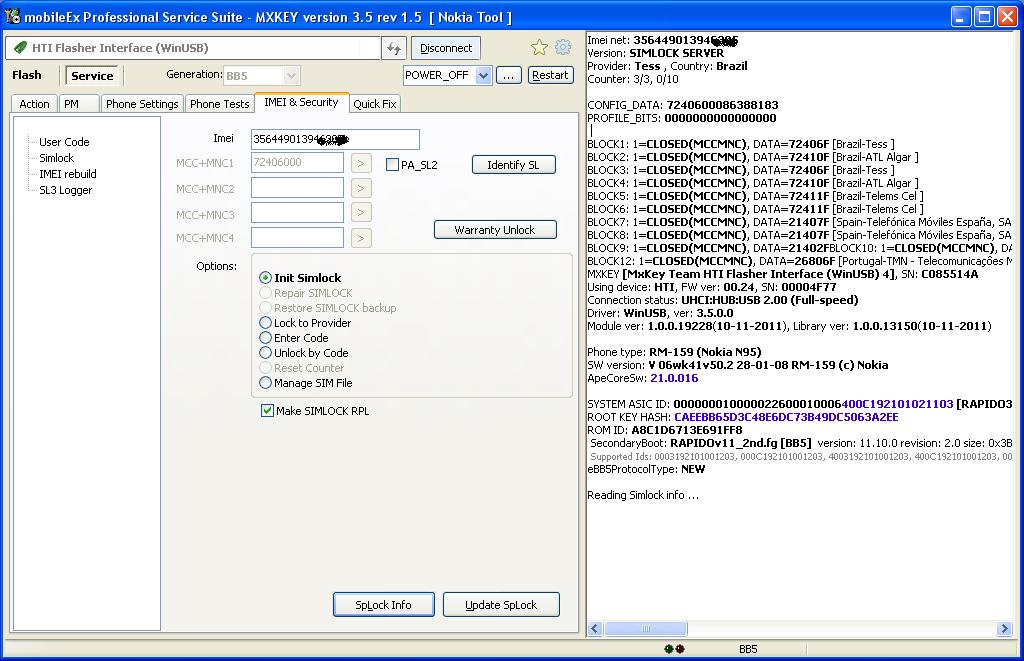Viewport: 1024px width, 661px height.
Task: Click the MCC+MNC4 input field
Action: pyautogui.click(x=297, y=237)
